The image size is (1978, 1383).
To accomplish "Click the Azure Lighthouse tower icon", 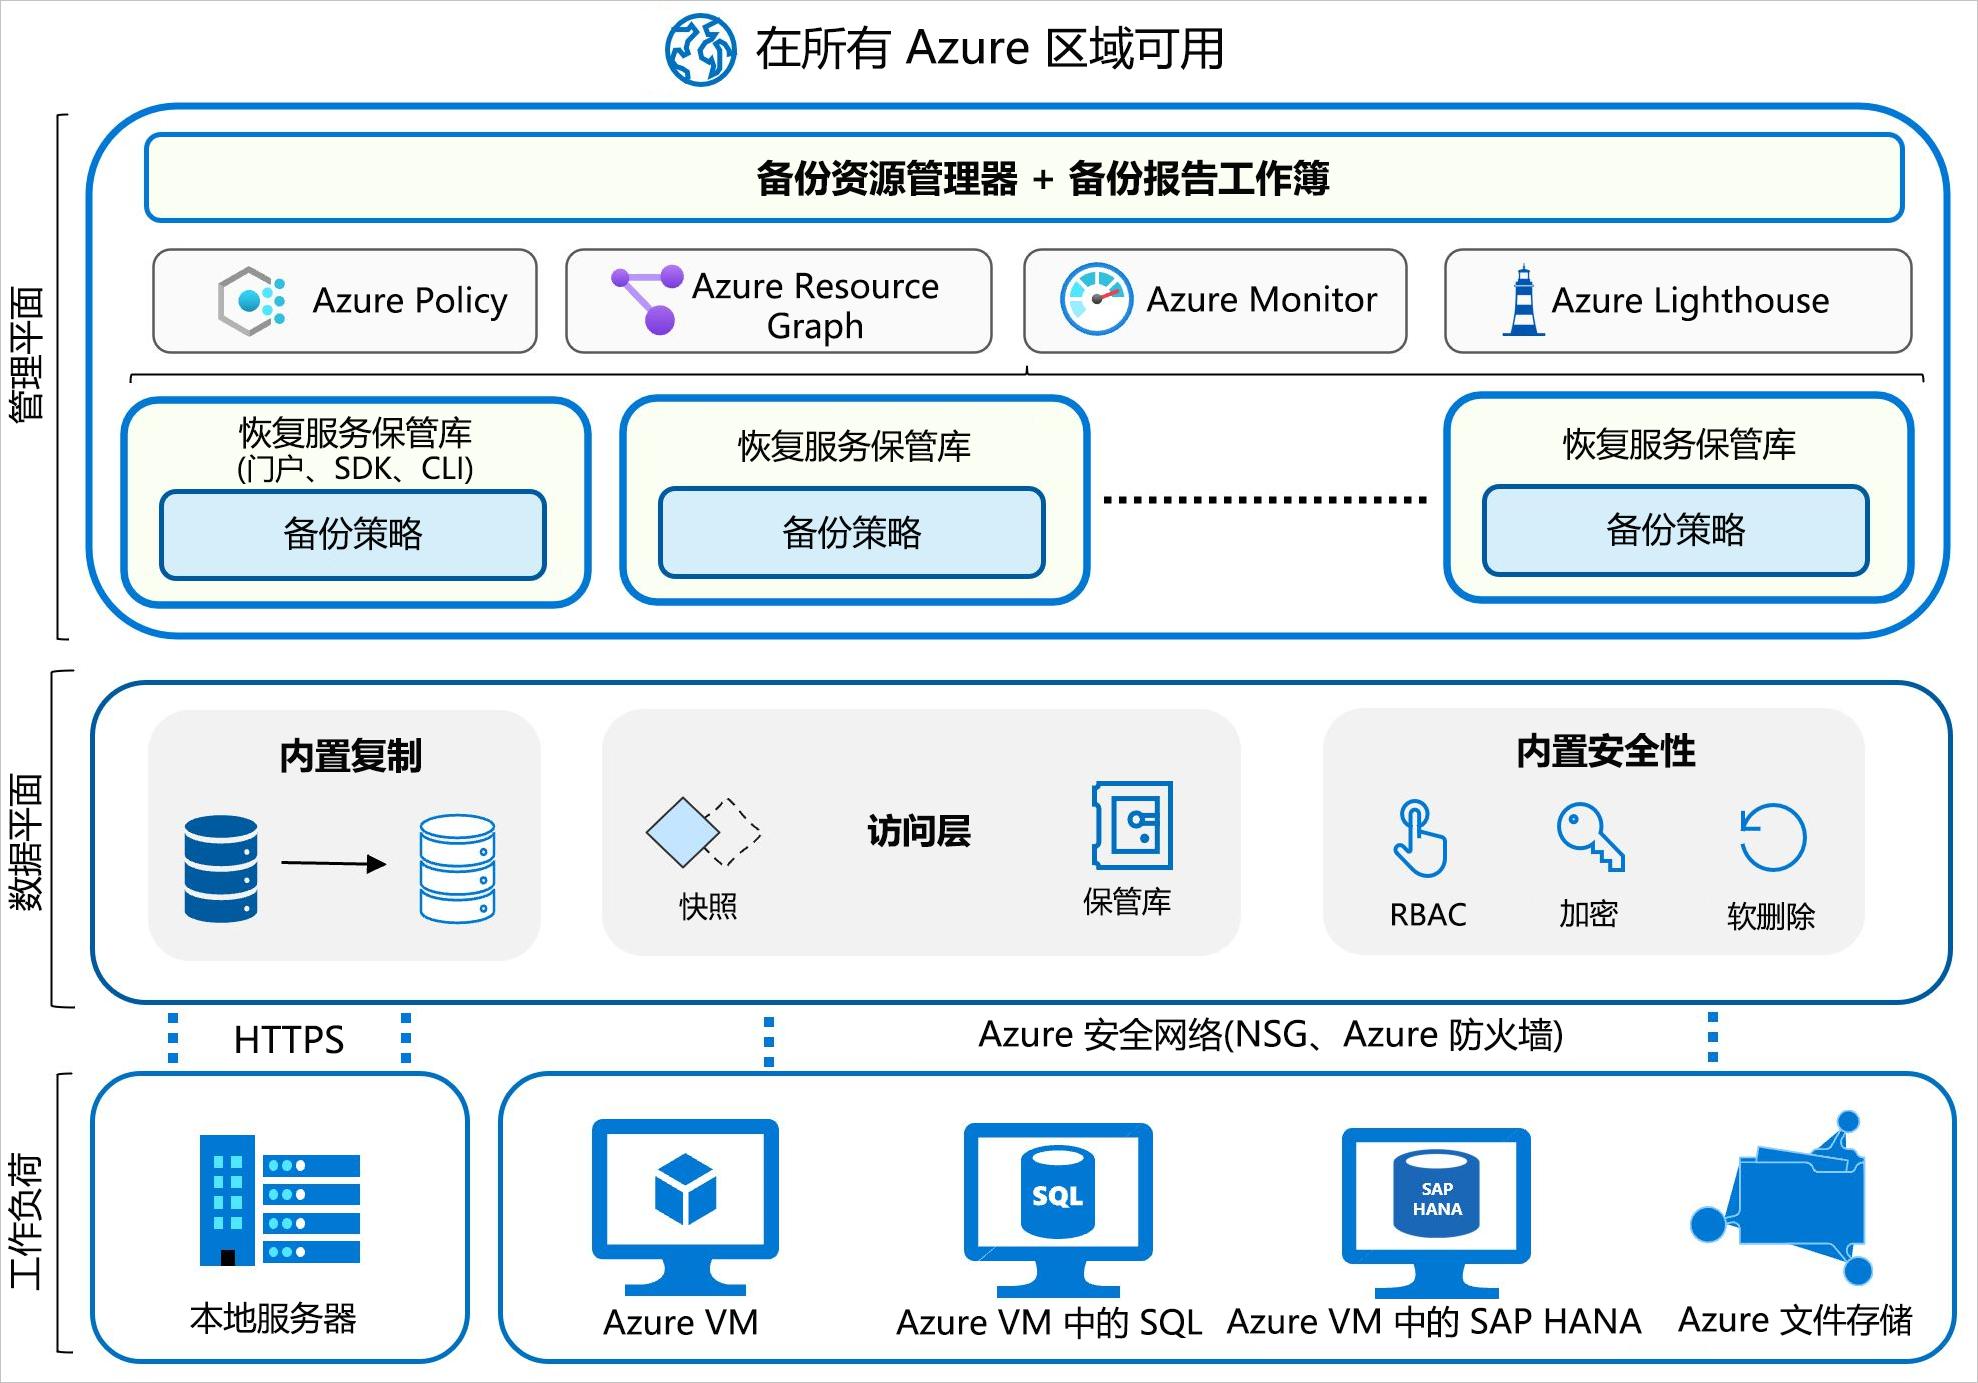I will pos(1523,300).
